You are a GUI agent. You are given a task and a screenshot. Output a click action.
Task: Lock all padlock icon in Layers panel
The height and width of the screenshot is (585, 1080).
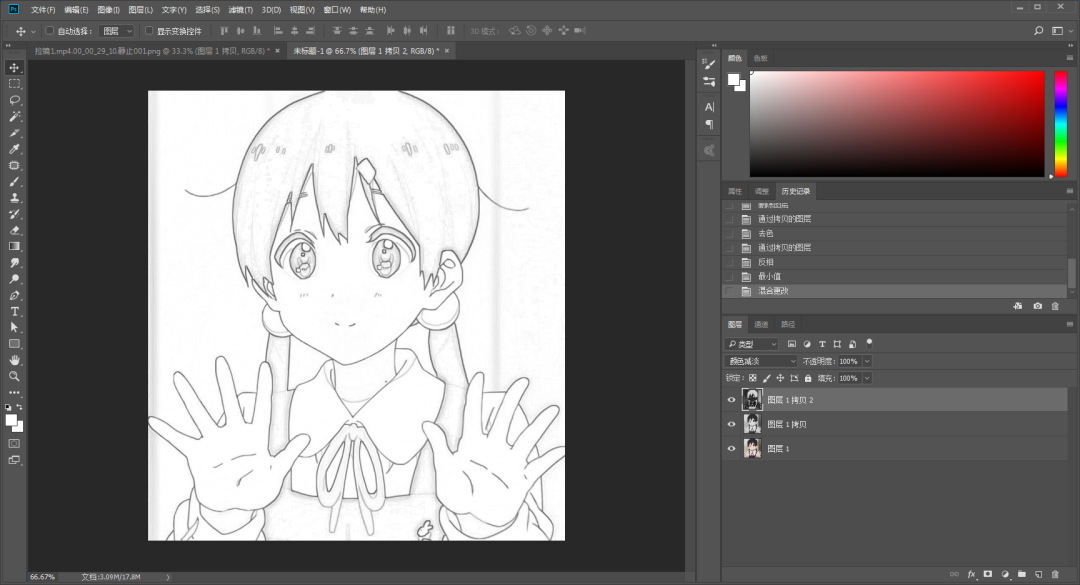click(x=808, y=378)
